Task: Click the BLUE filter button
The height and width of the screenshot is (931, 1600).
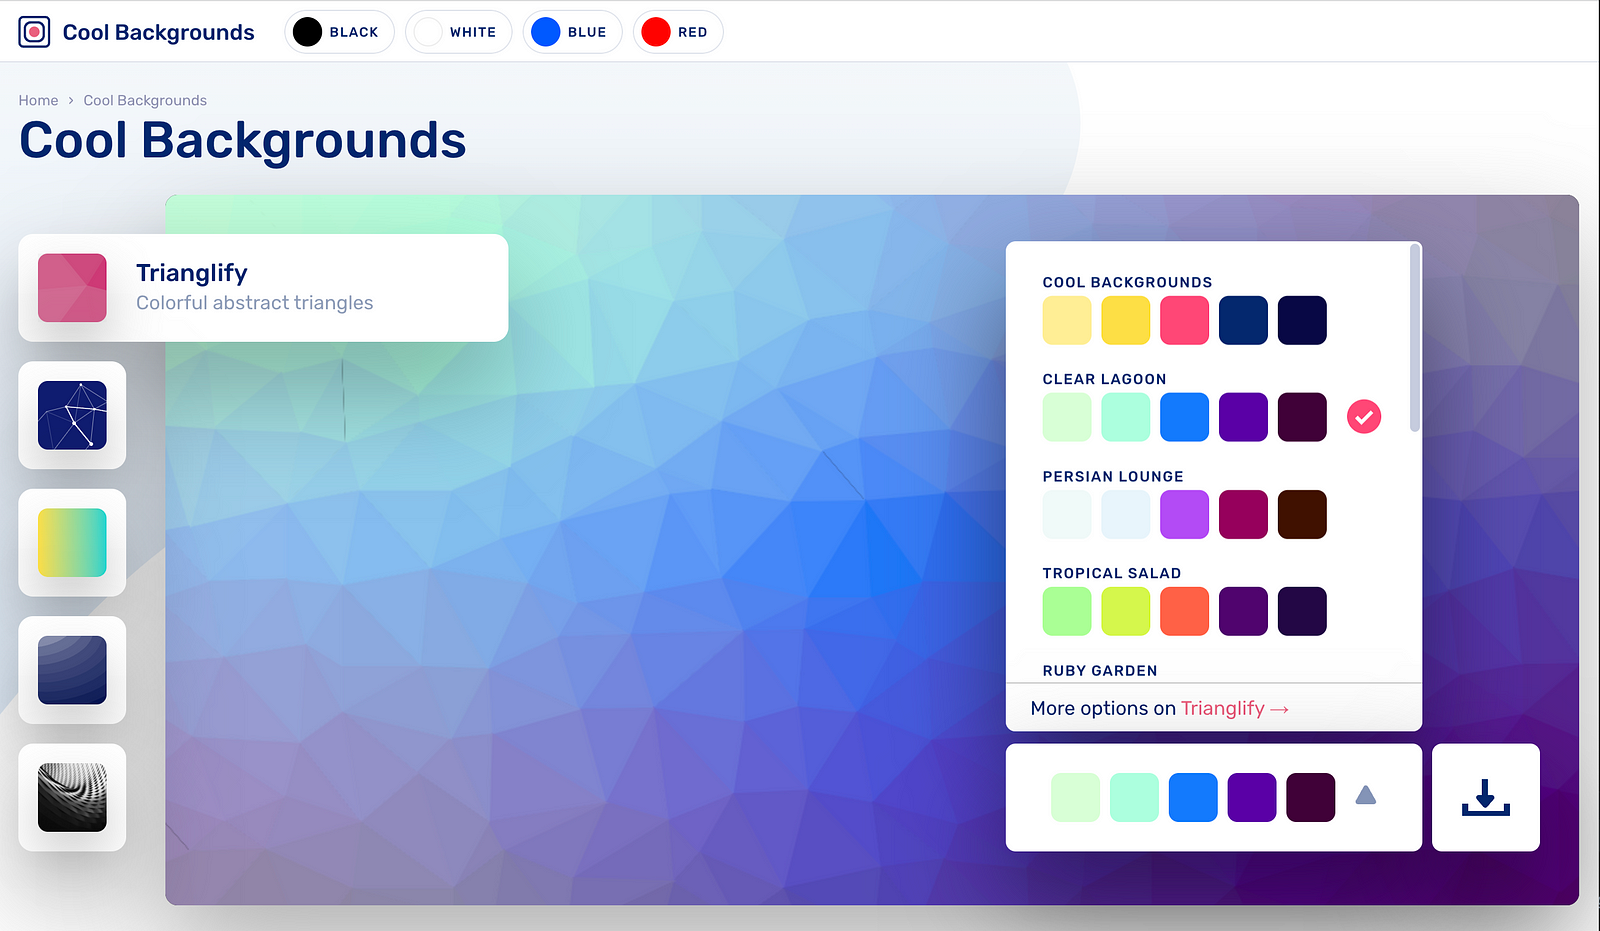Action: [572, 31]
